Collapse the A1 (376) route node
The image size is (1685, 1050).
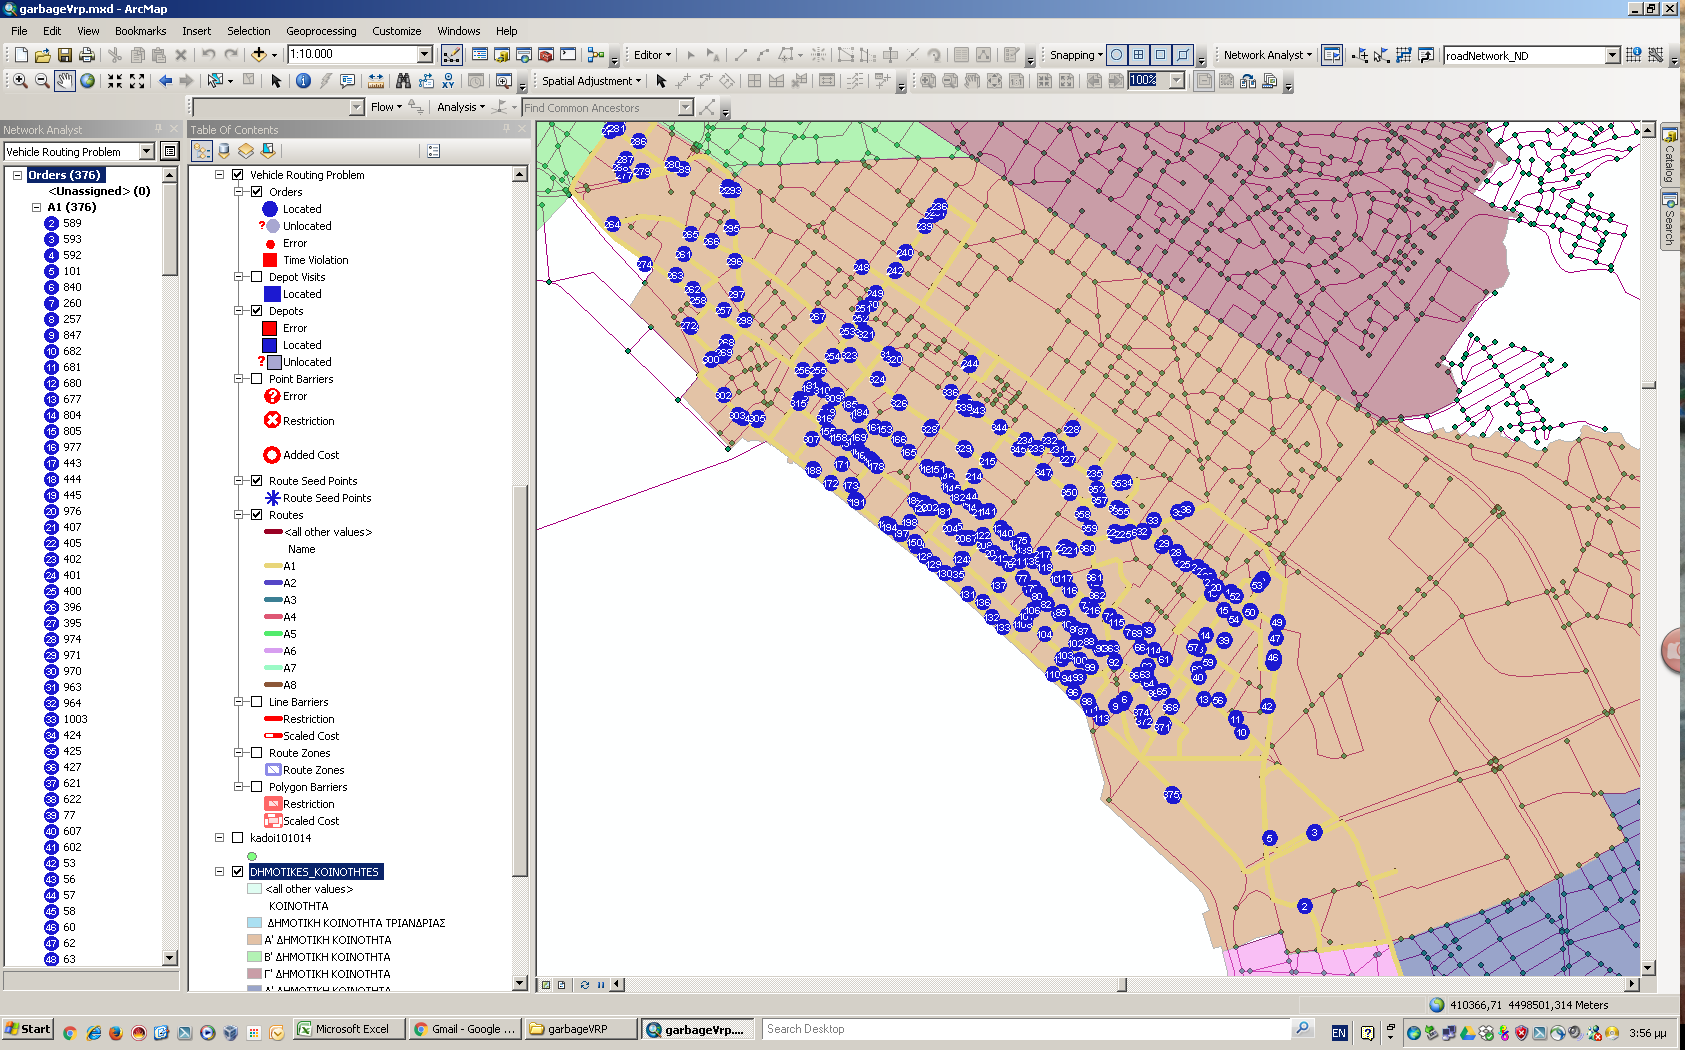coord(36,208)
